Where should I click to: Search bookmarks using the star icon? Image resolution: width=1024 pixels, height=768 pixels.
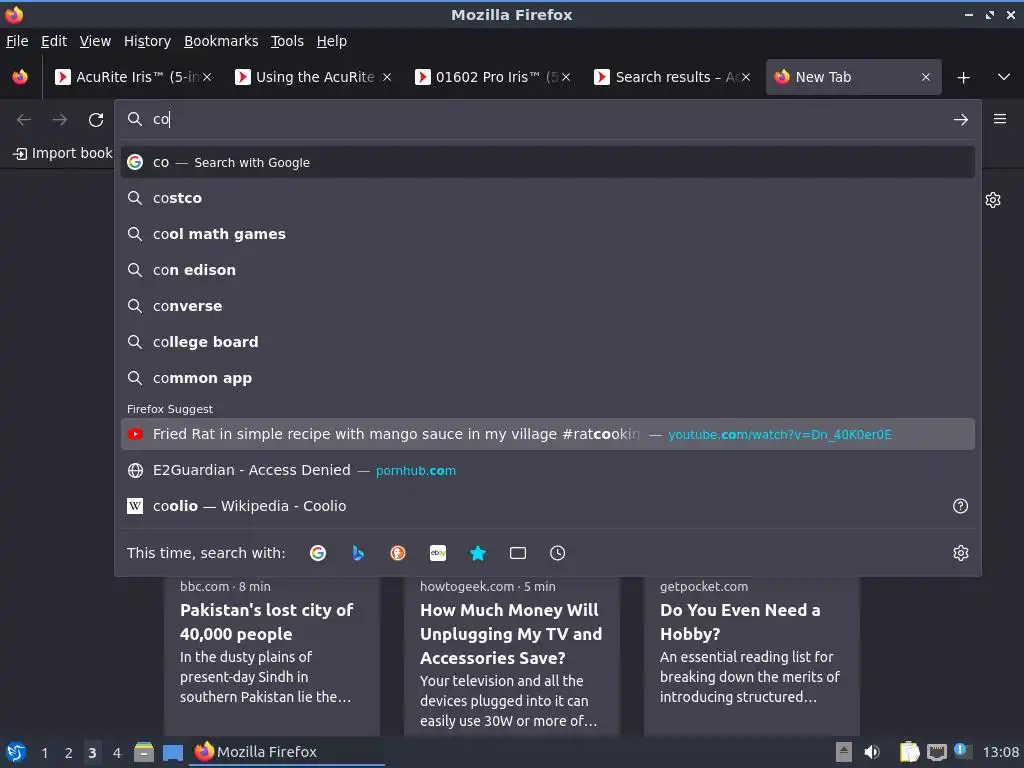point(478,553)
